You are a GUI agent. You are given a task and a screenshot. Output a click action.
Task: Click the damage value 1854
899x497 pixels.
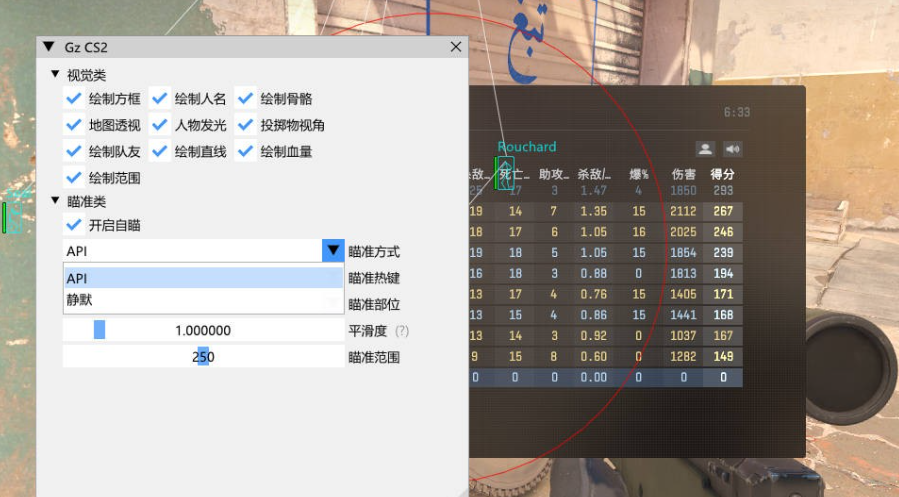(683, 253)
